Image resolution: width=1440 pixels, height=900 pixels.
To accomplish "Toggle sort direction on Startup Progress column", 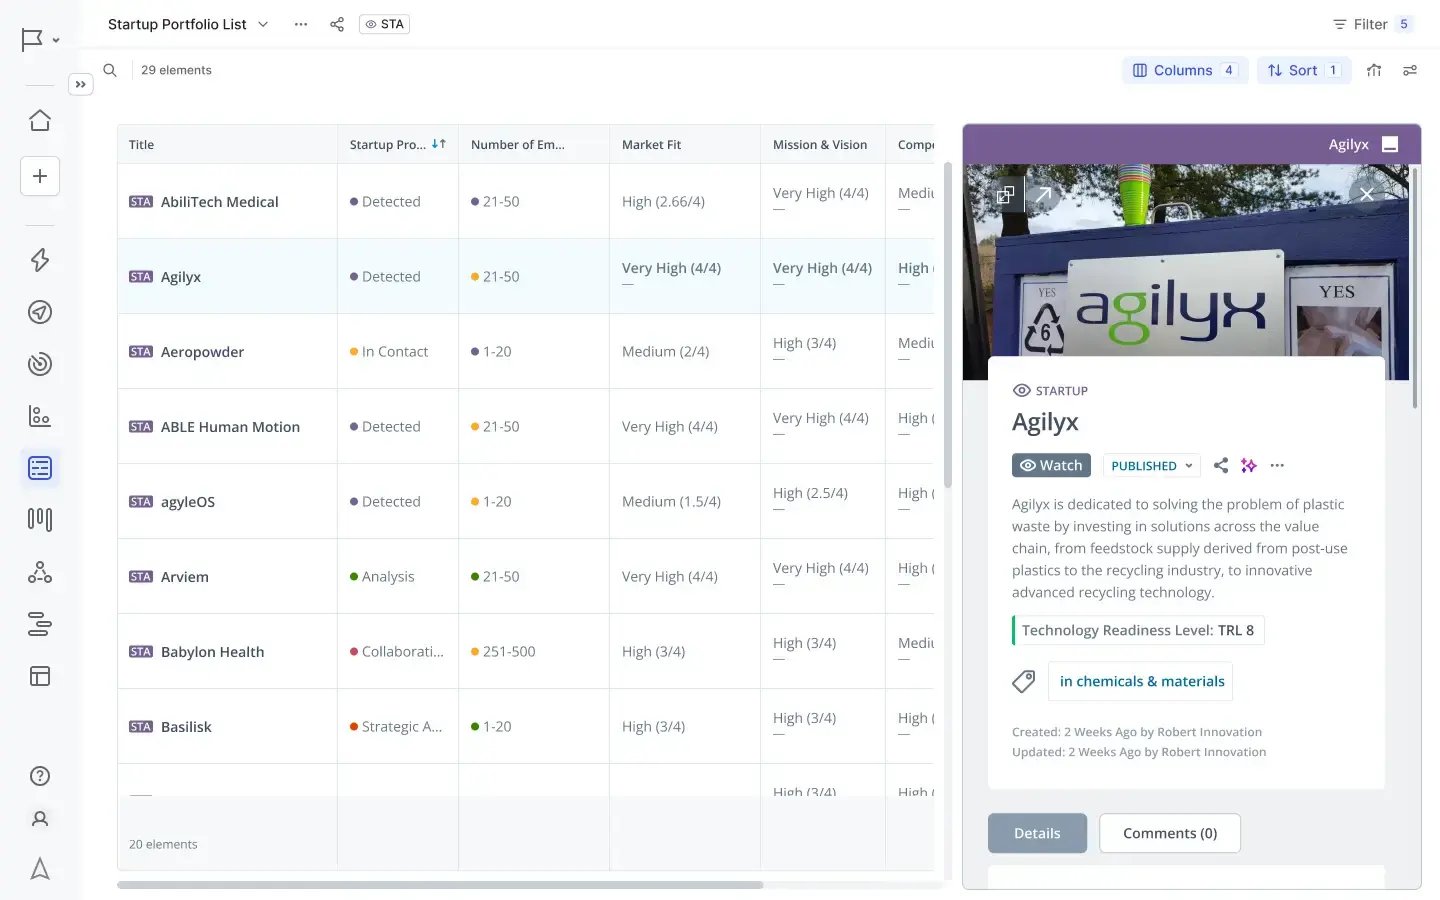I will tap(438, 143).
